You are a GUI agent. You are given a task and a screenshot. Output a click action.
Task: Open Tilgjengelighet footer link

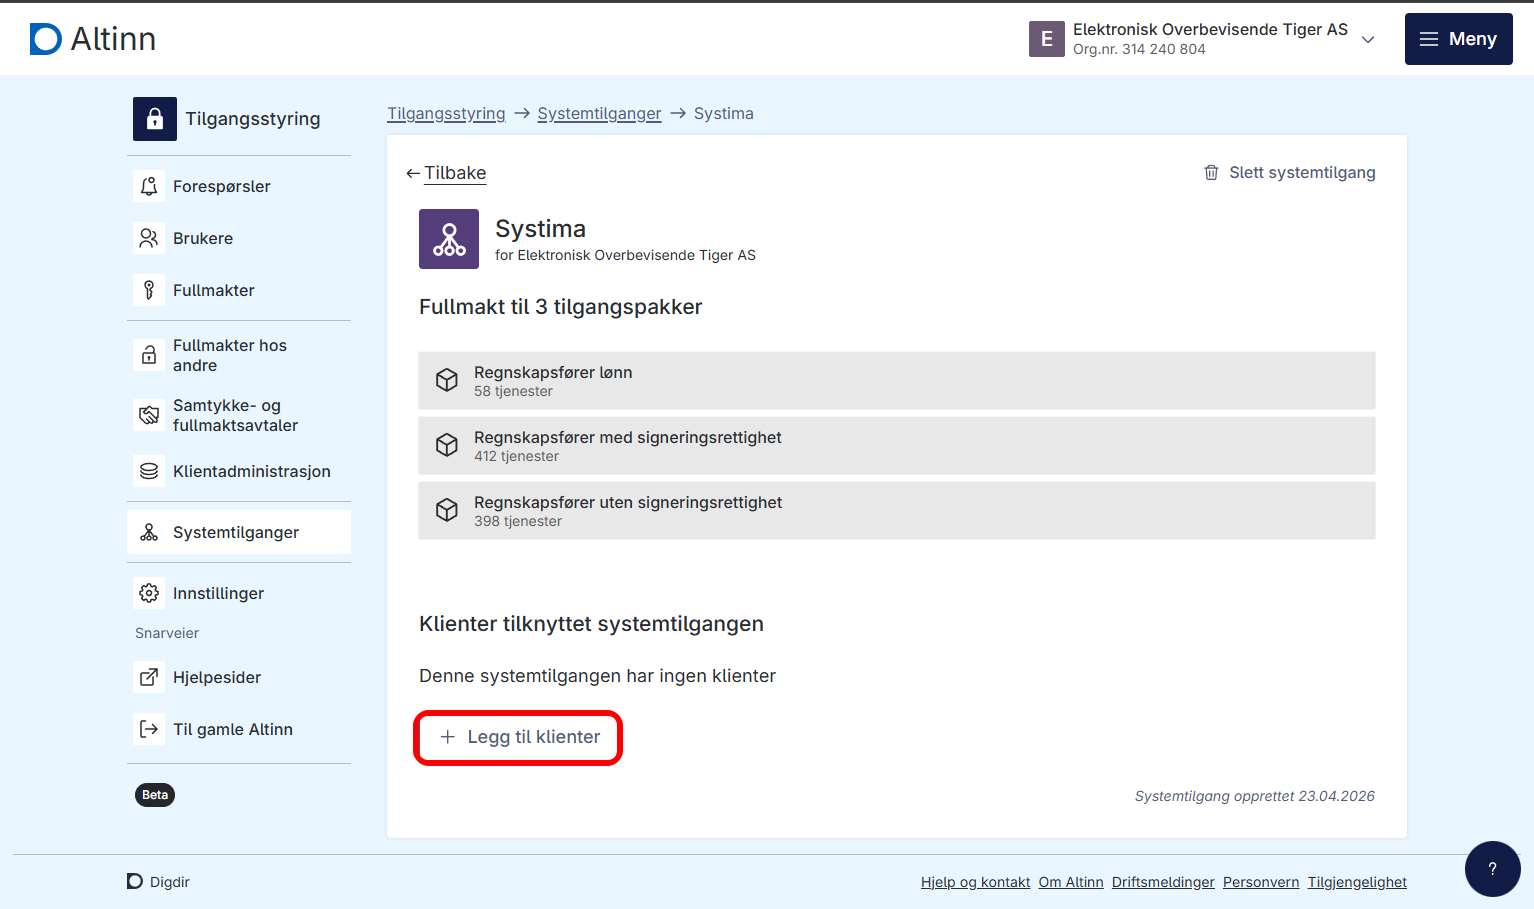1357,882
